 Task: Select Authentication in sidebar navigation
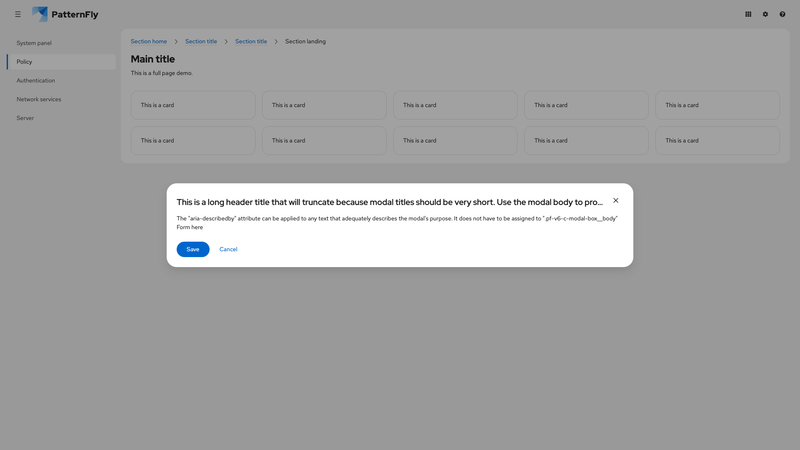pos(61,81)
